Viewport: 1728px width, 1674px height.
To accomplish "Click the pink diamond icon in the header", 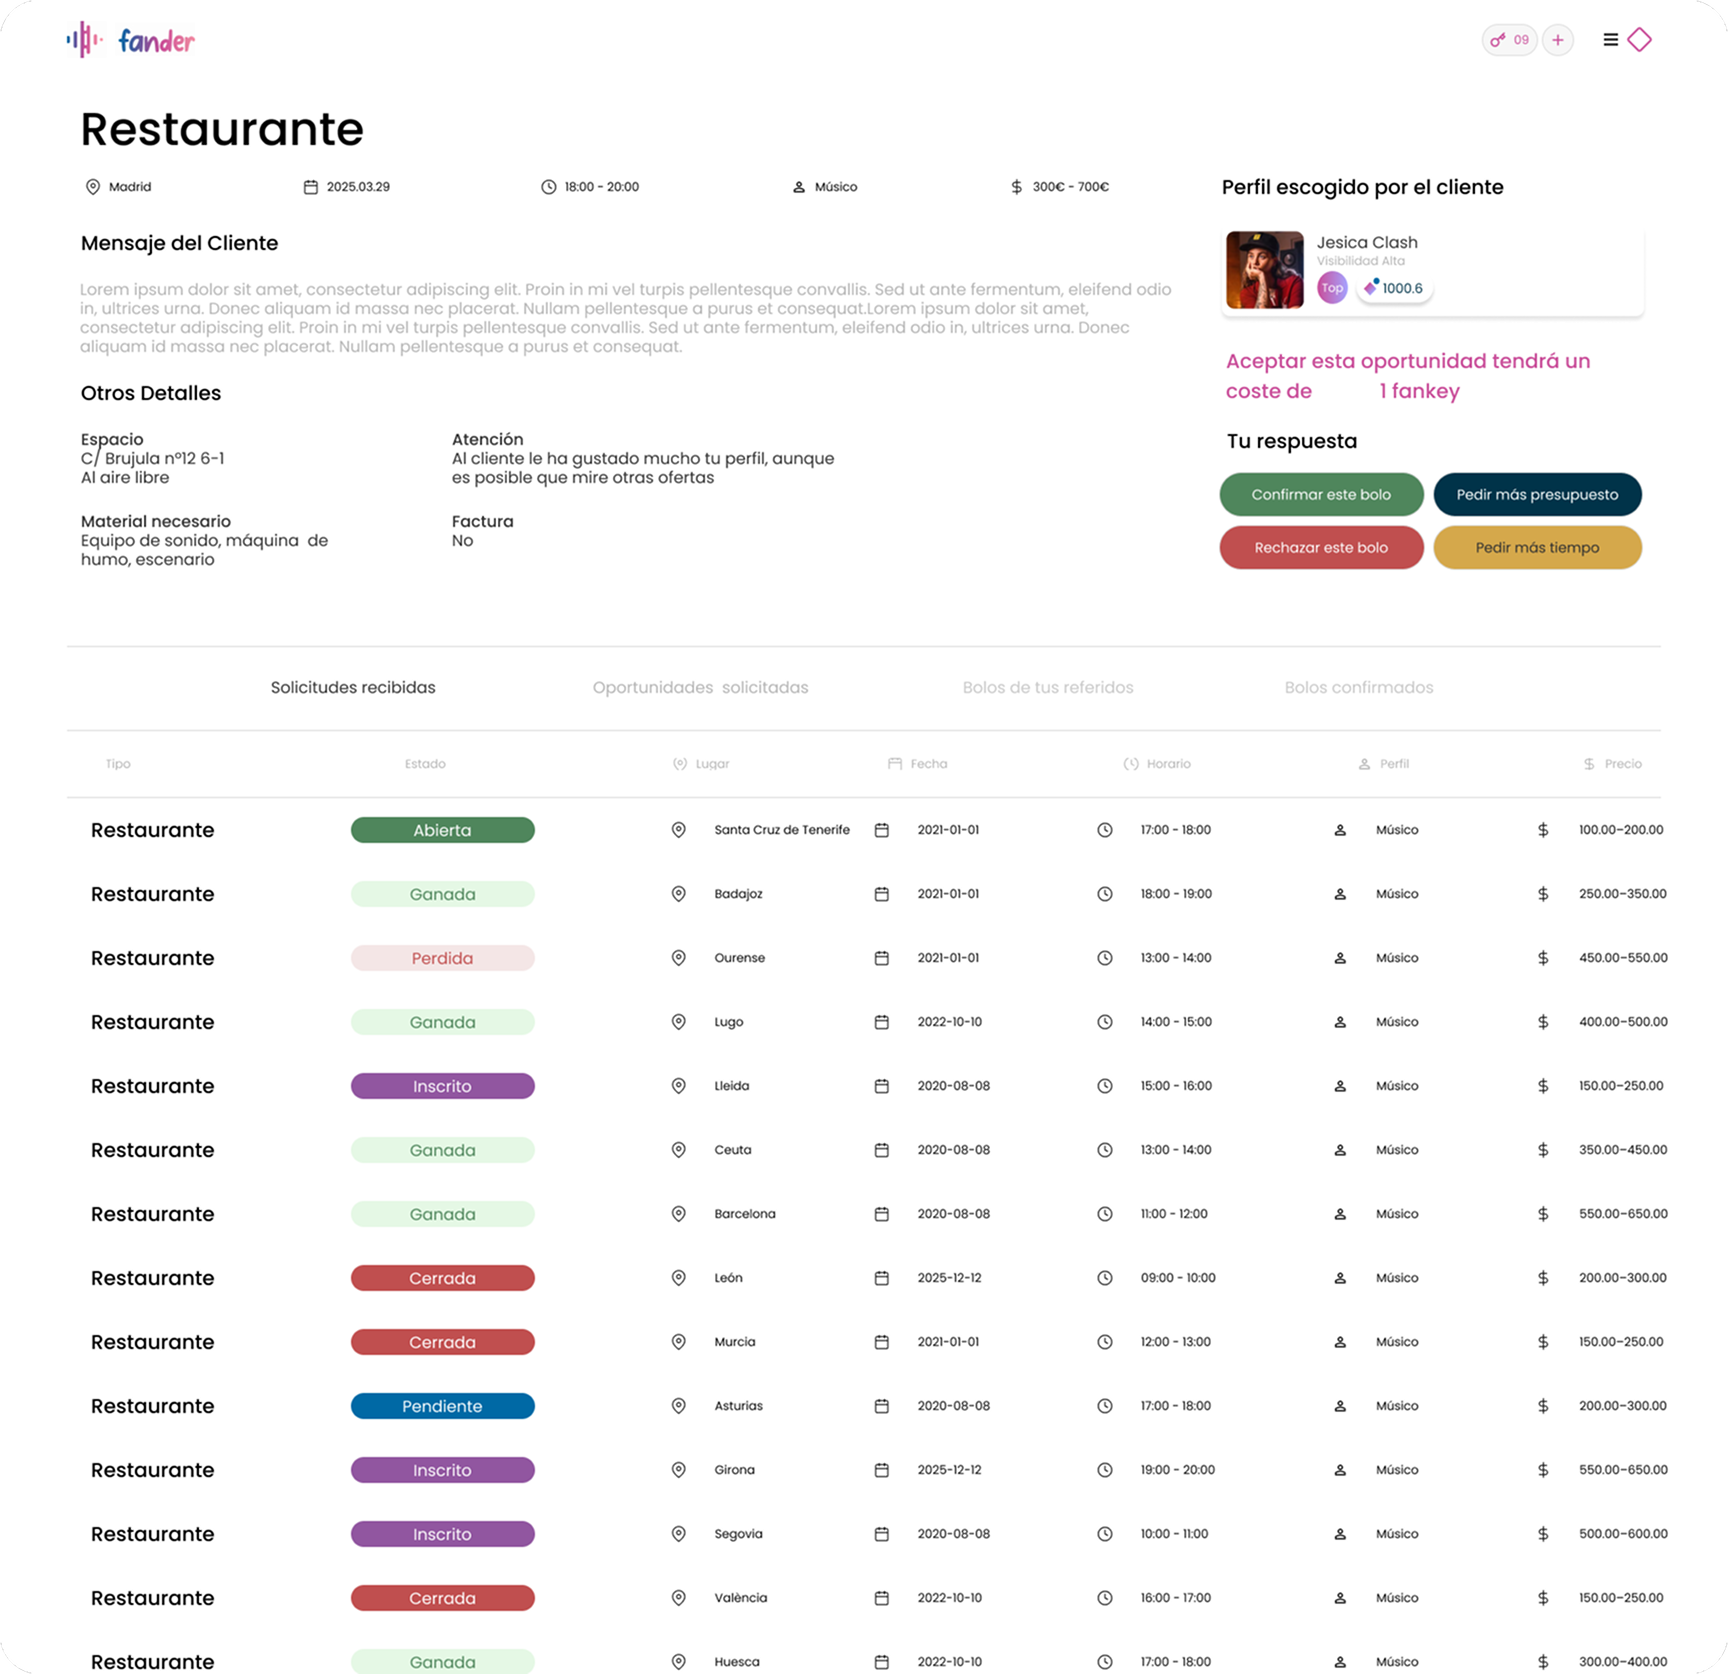I will tap(1640, 38).
